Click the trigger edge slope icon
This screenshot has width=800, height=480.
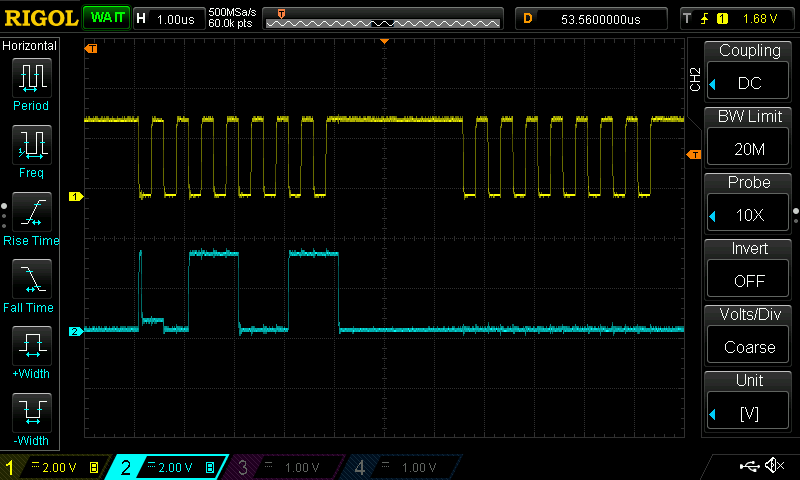point(705,19)
